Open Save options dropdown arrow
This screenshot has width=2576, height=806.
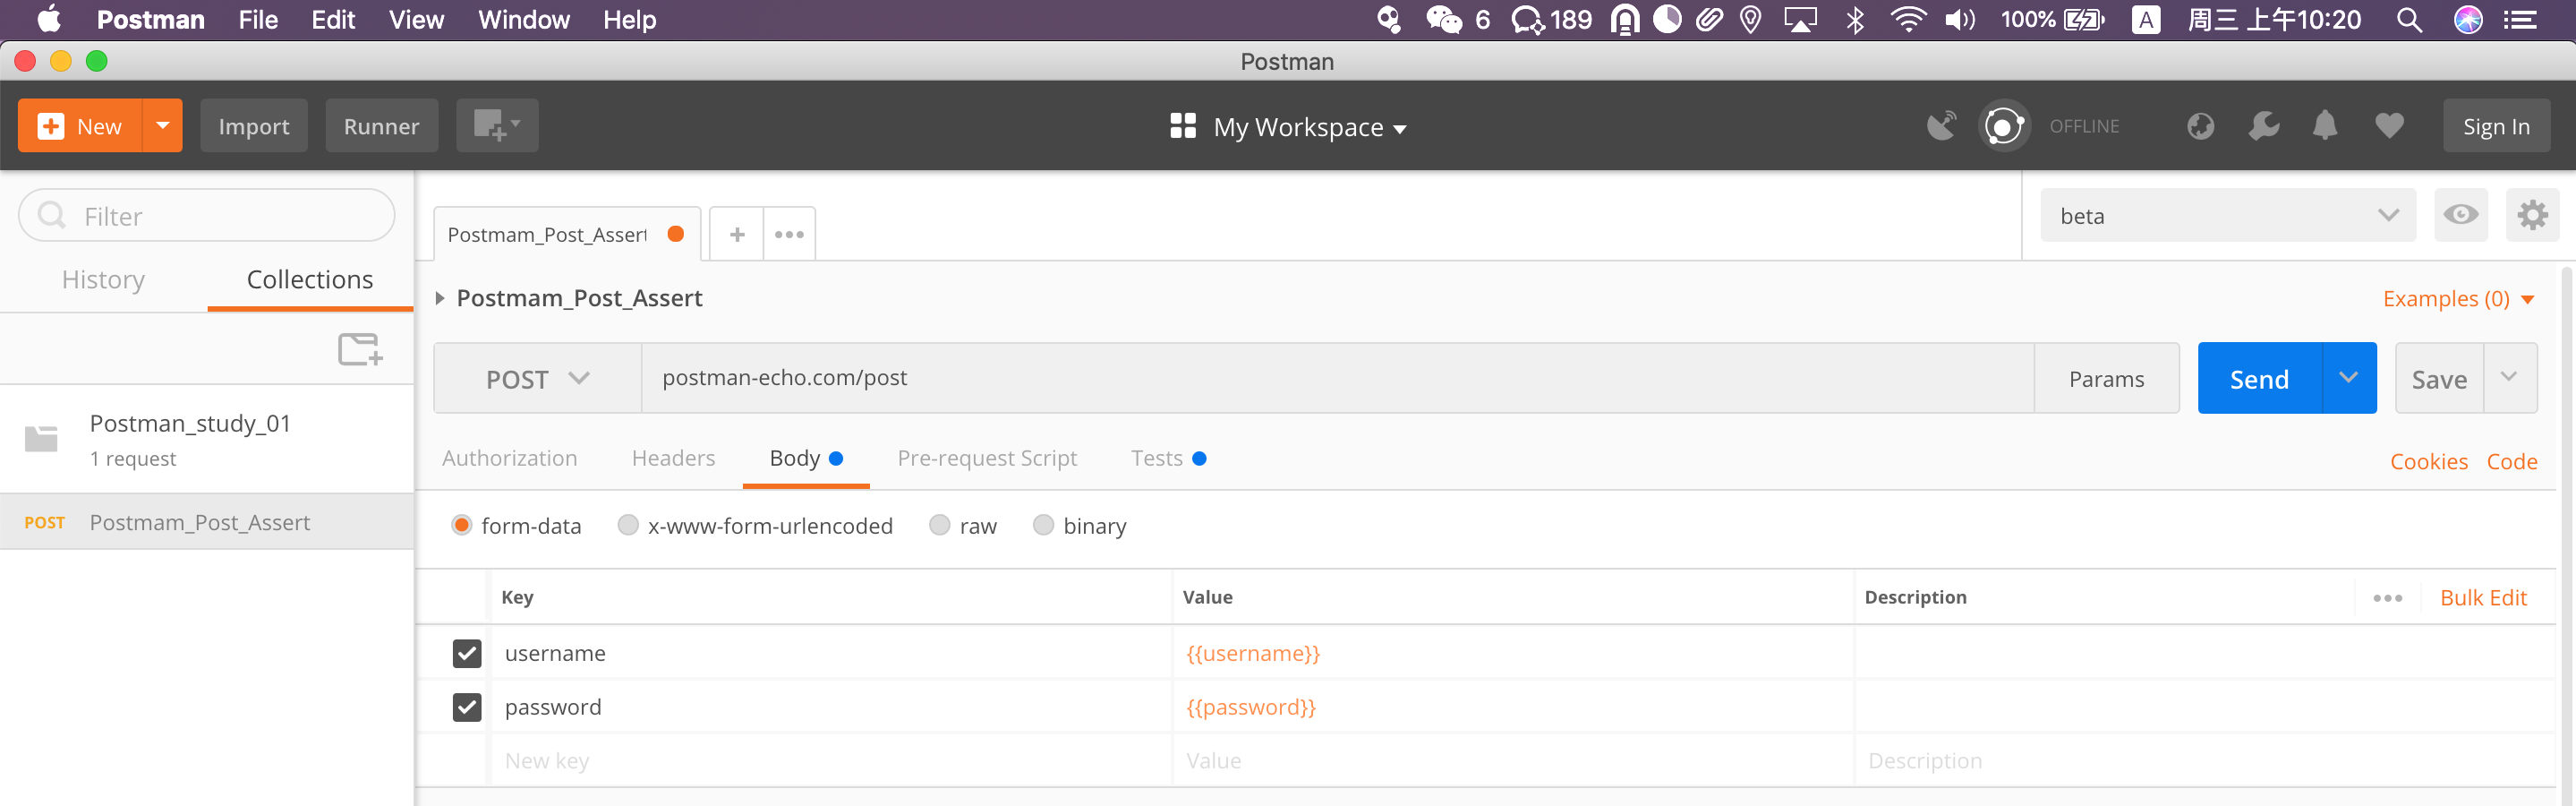click(2510, 378)
